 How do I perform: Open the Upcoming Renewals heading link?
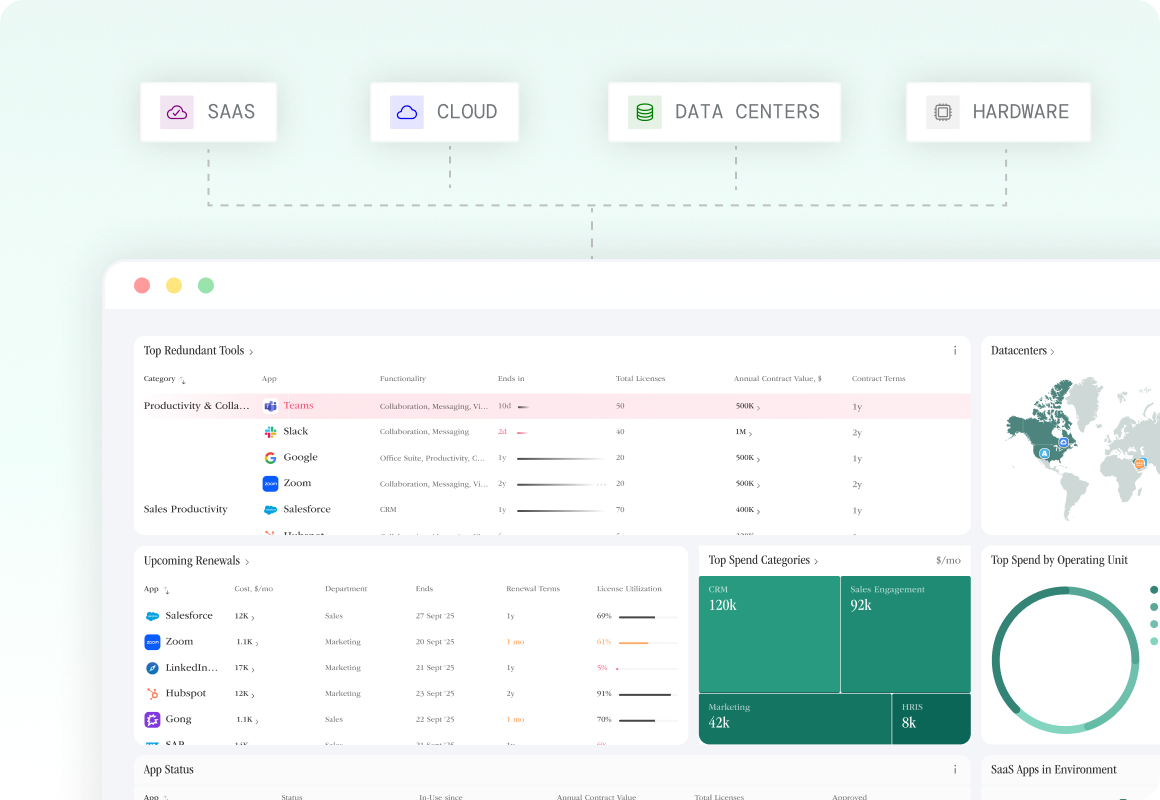(192, 561)
